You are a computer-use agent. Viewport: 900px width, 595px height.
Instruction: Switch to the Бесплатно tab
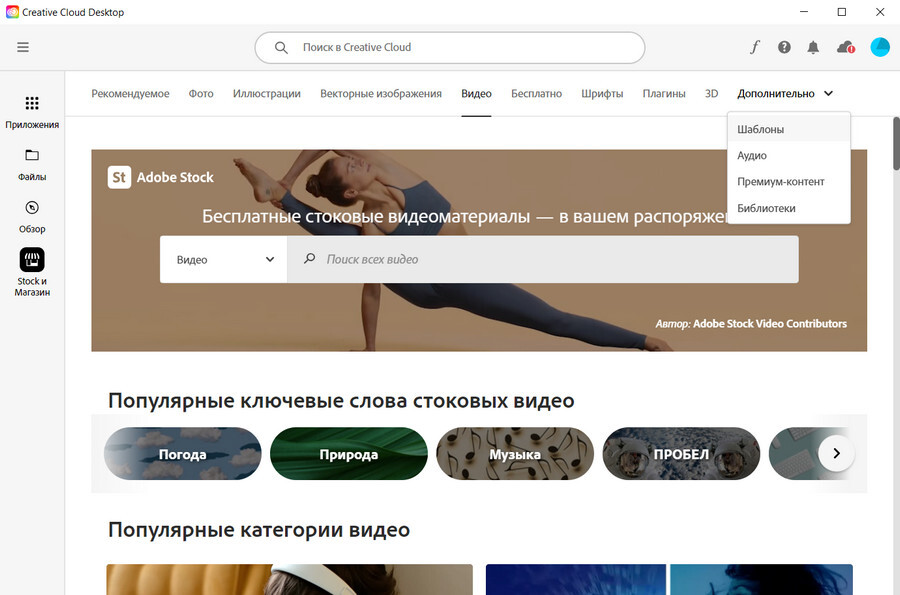point(537,94)
